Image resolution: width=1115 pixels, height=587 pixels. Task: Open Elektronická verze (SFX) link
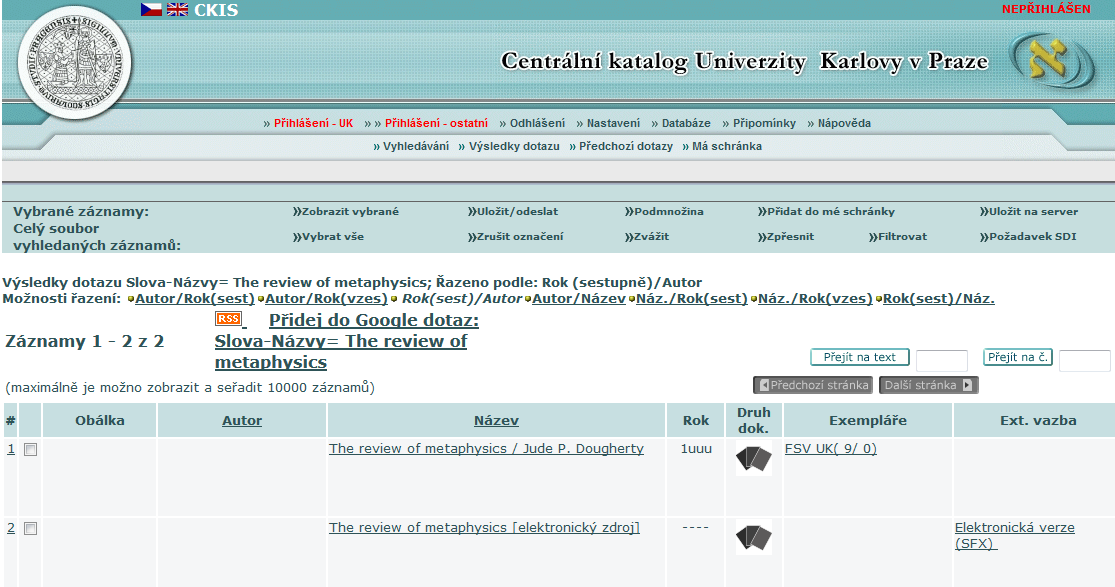pos(1015,536)
